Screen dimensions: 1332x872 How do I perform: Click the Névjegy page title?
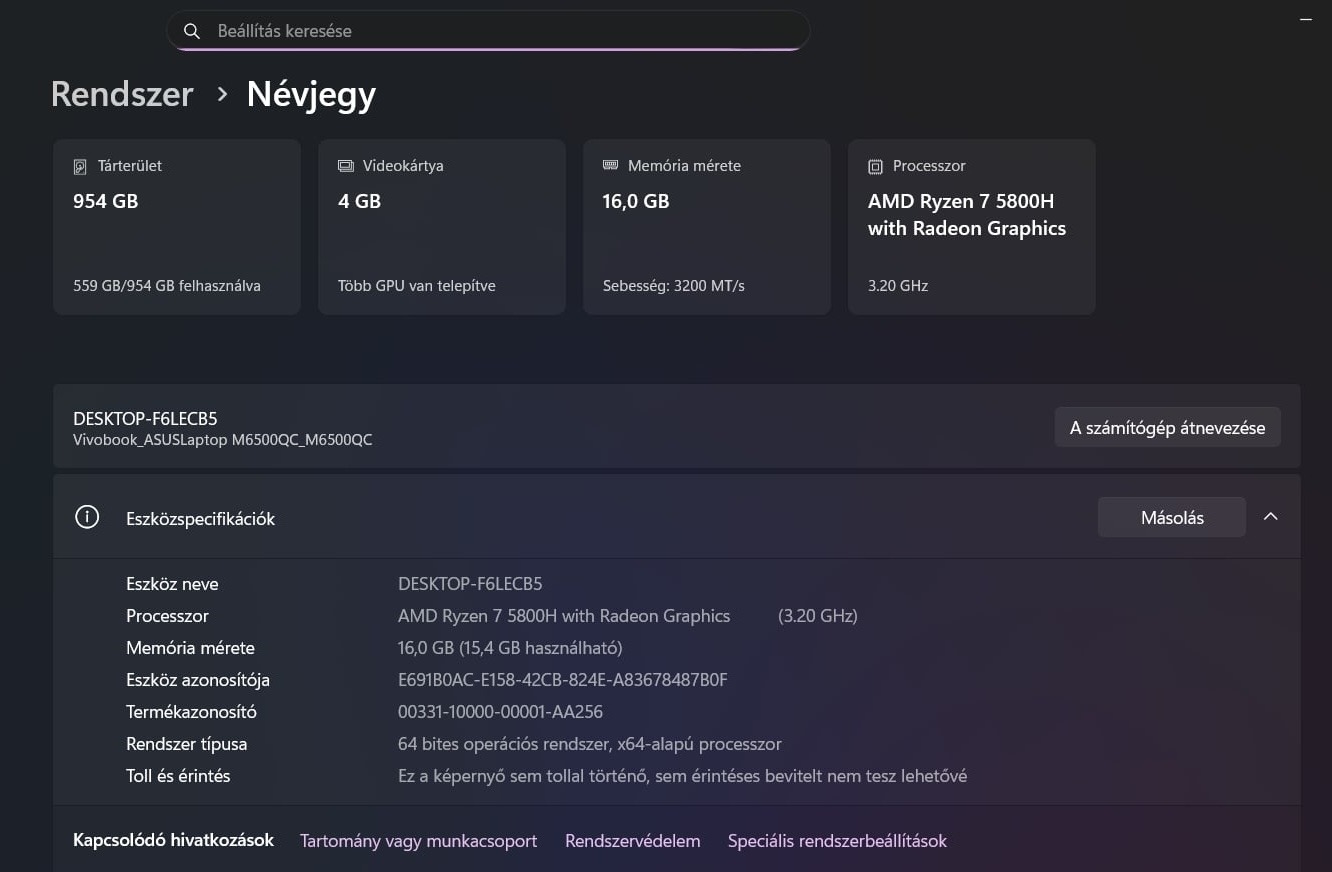point(311,94)
